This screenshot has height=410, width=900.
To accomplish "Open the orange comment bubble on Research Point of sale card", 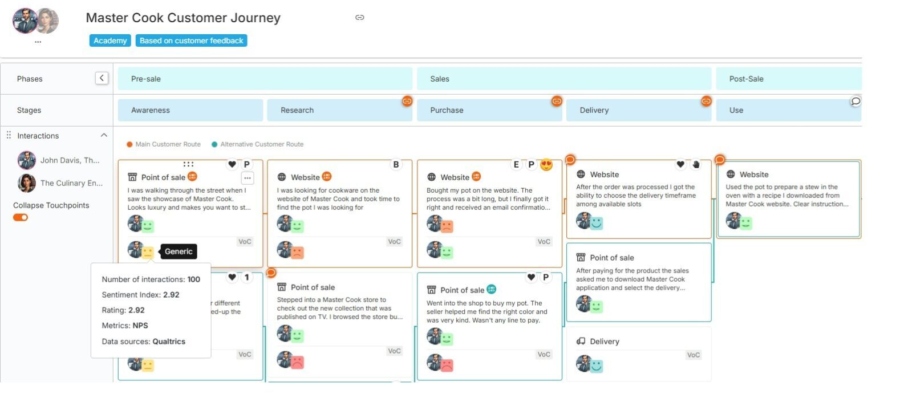I will [x=271, y=272].
